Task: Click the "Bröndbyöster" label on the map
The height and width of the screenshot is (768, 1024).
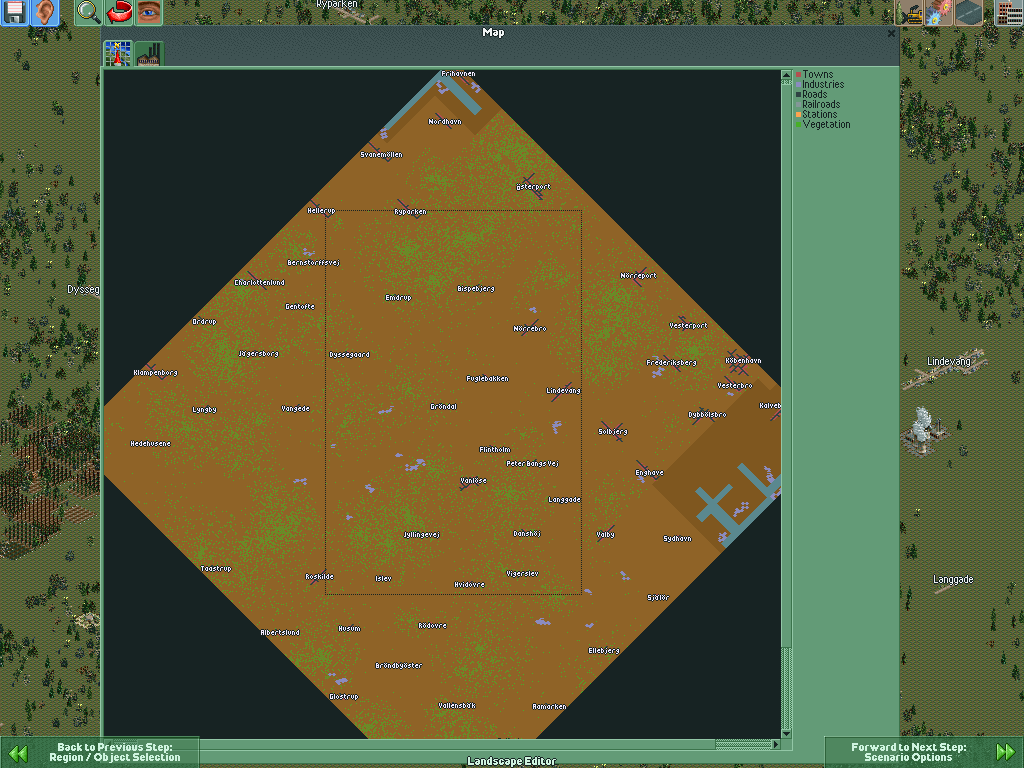Action: 398,666
